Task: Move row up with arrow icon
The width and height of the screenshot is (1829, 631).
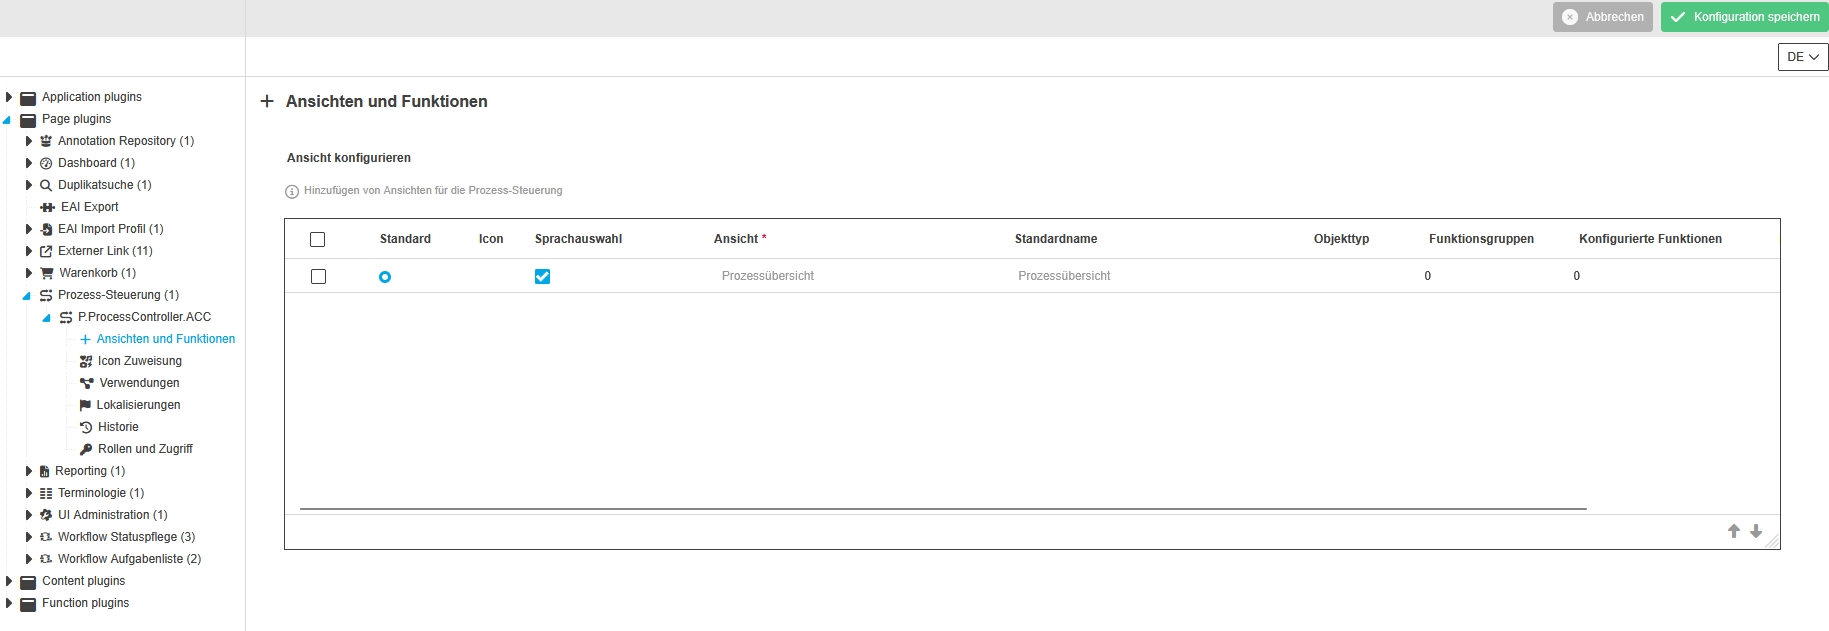Action: click(1734, 531)
